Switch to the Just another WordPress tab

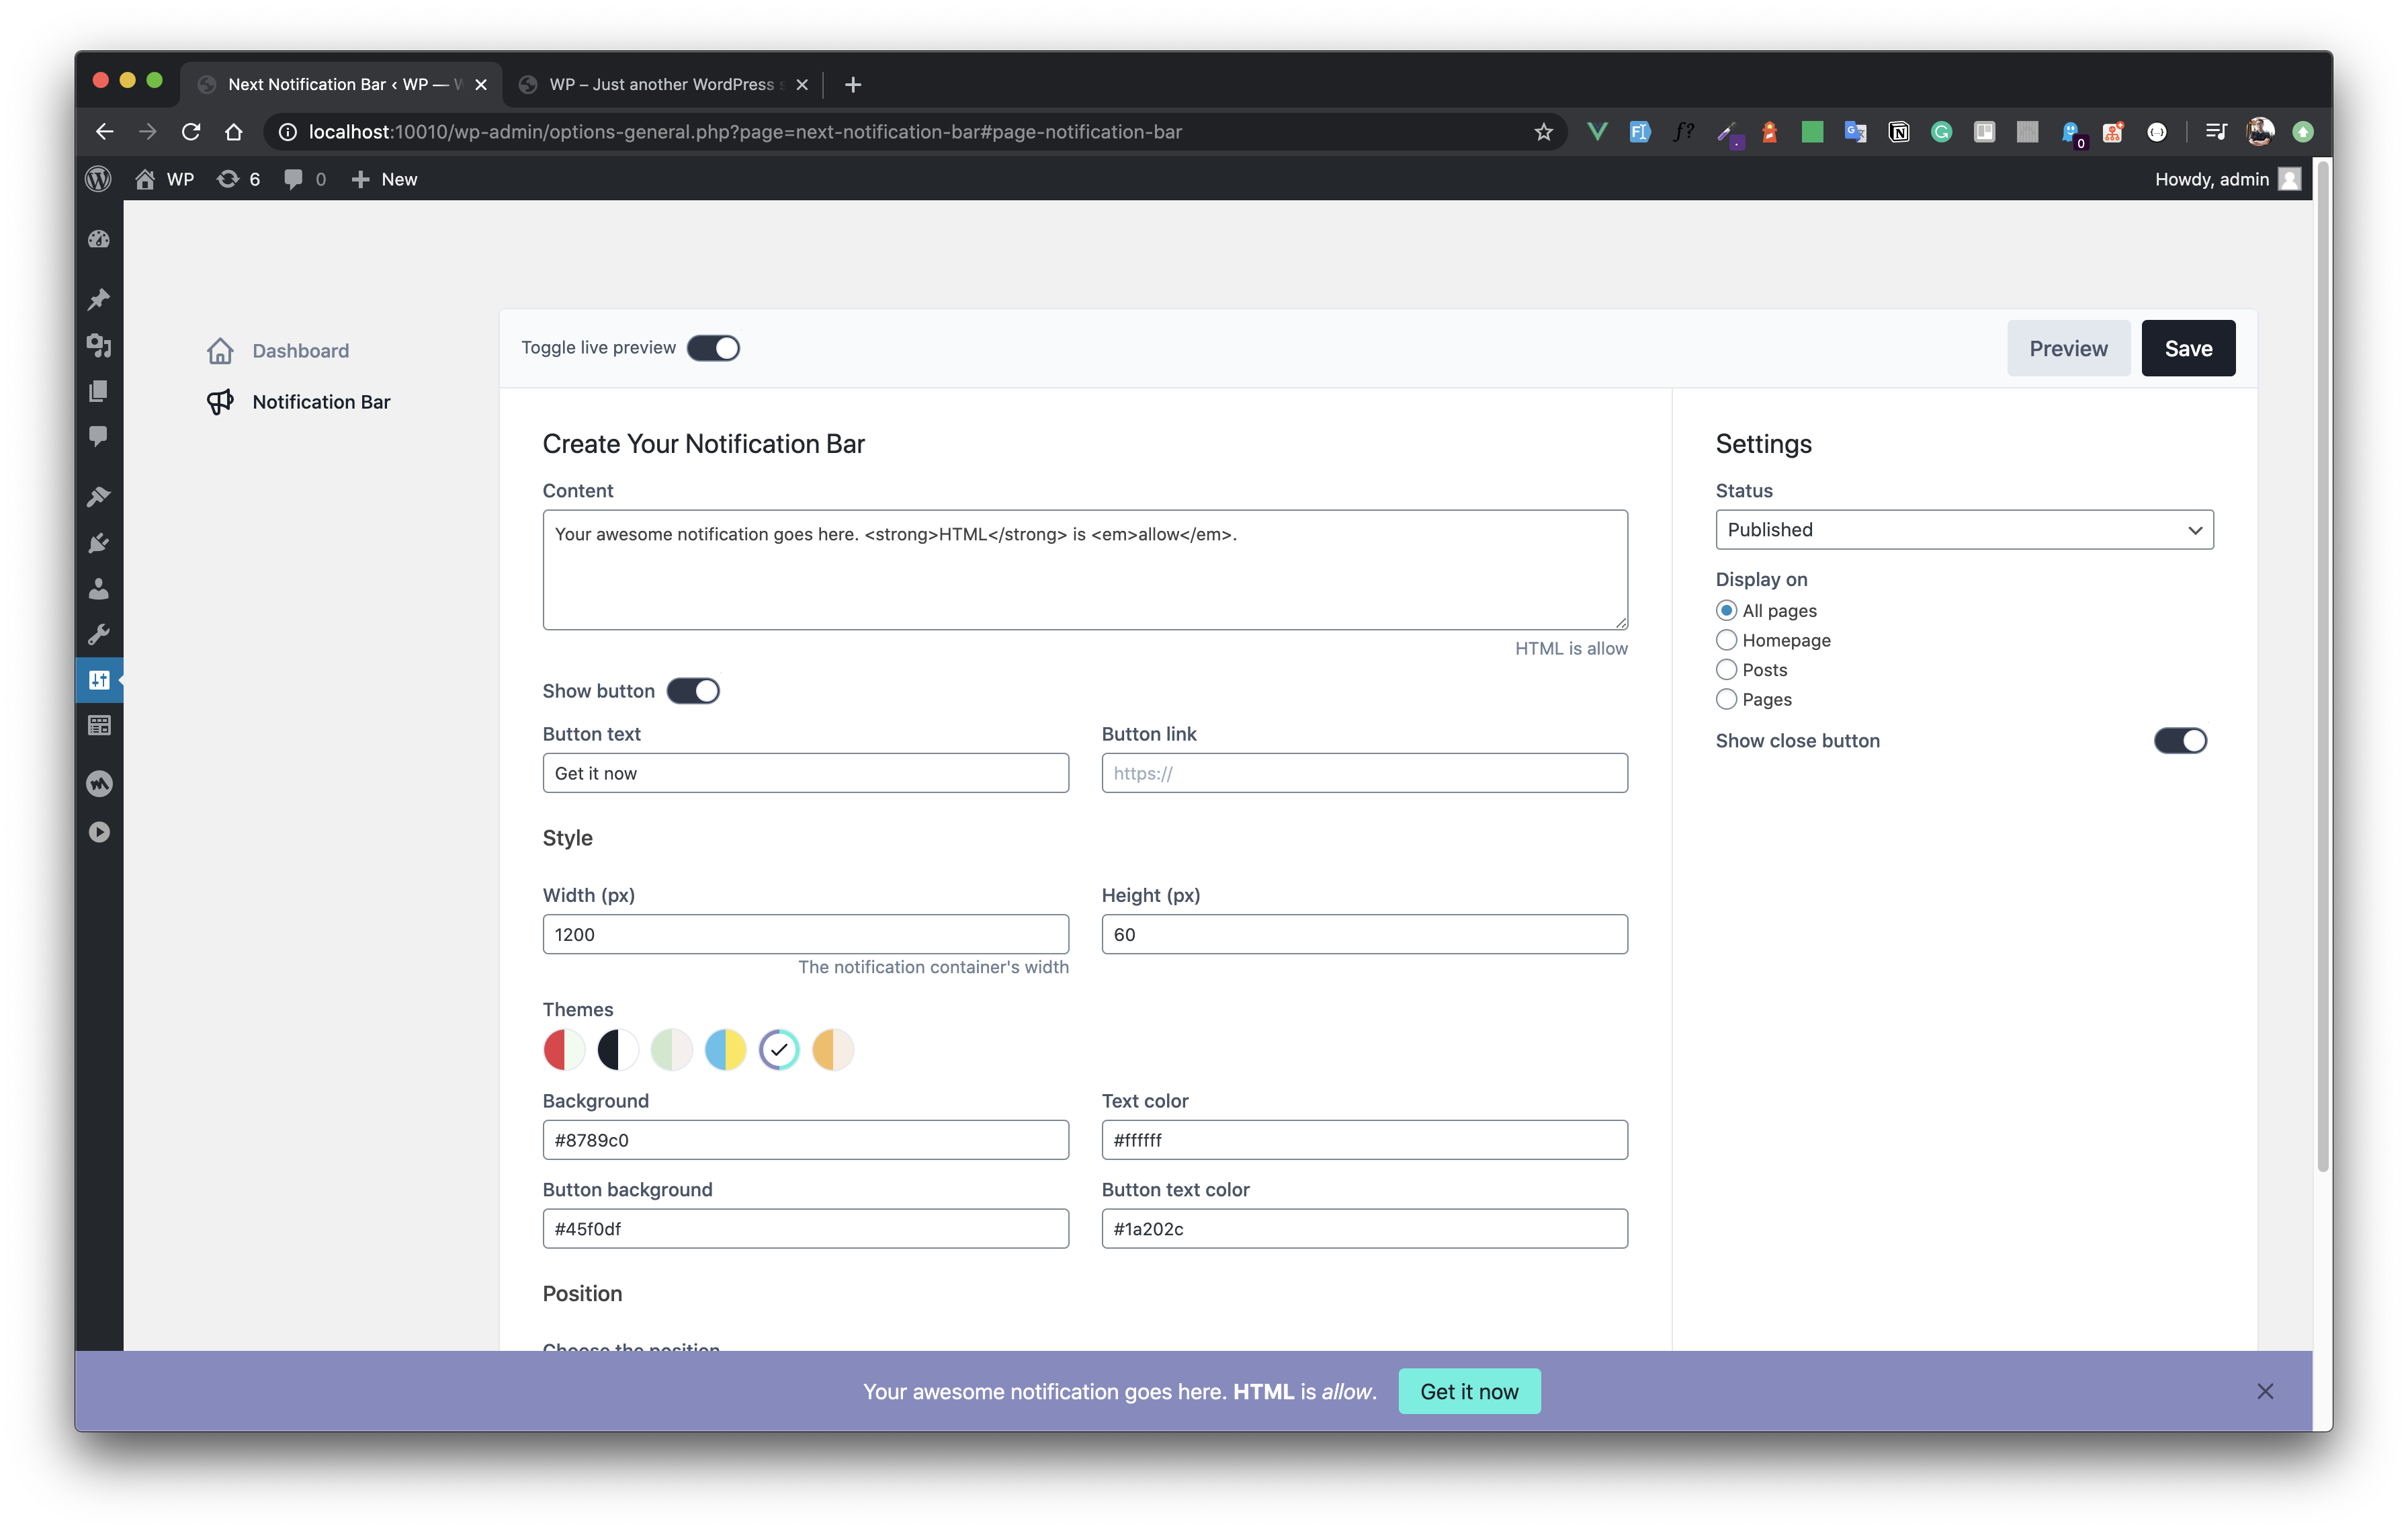(662, 84)
